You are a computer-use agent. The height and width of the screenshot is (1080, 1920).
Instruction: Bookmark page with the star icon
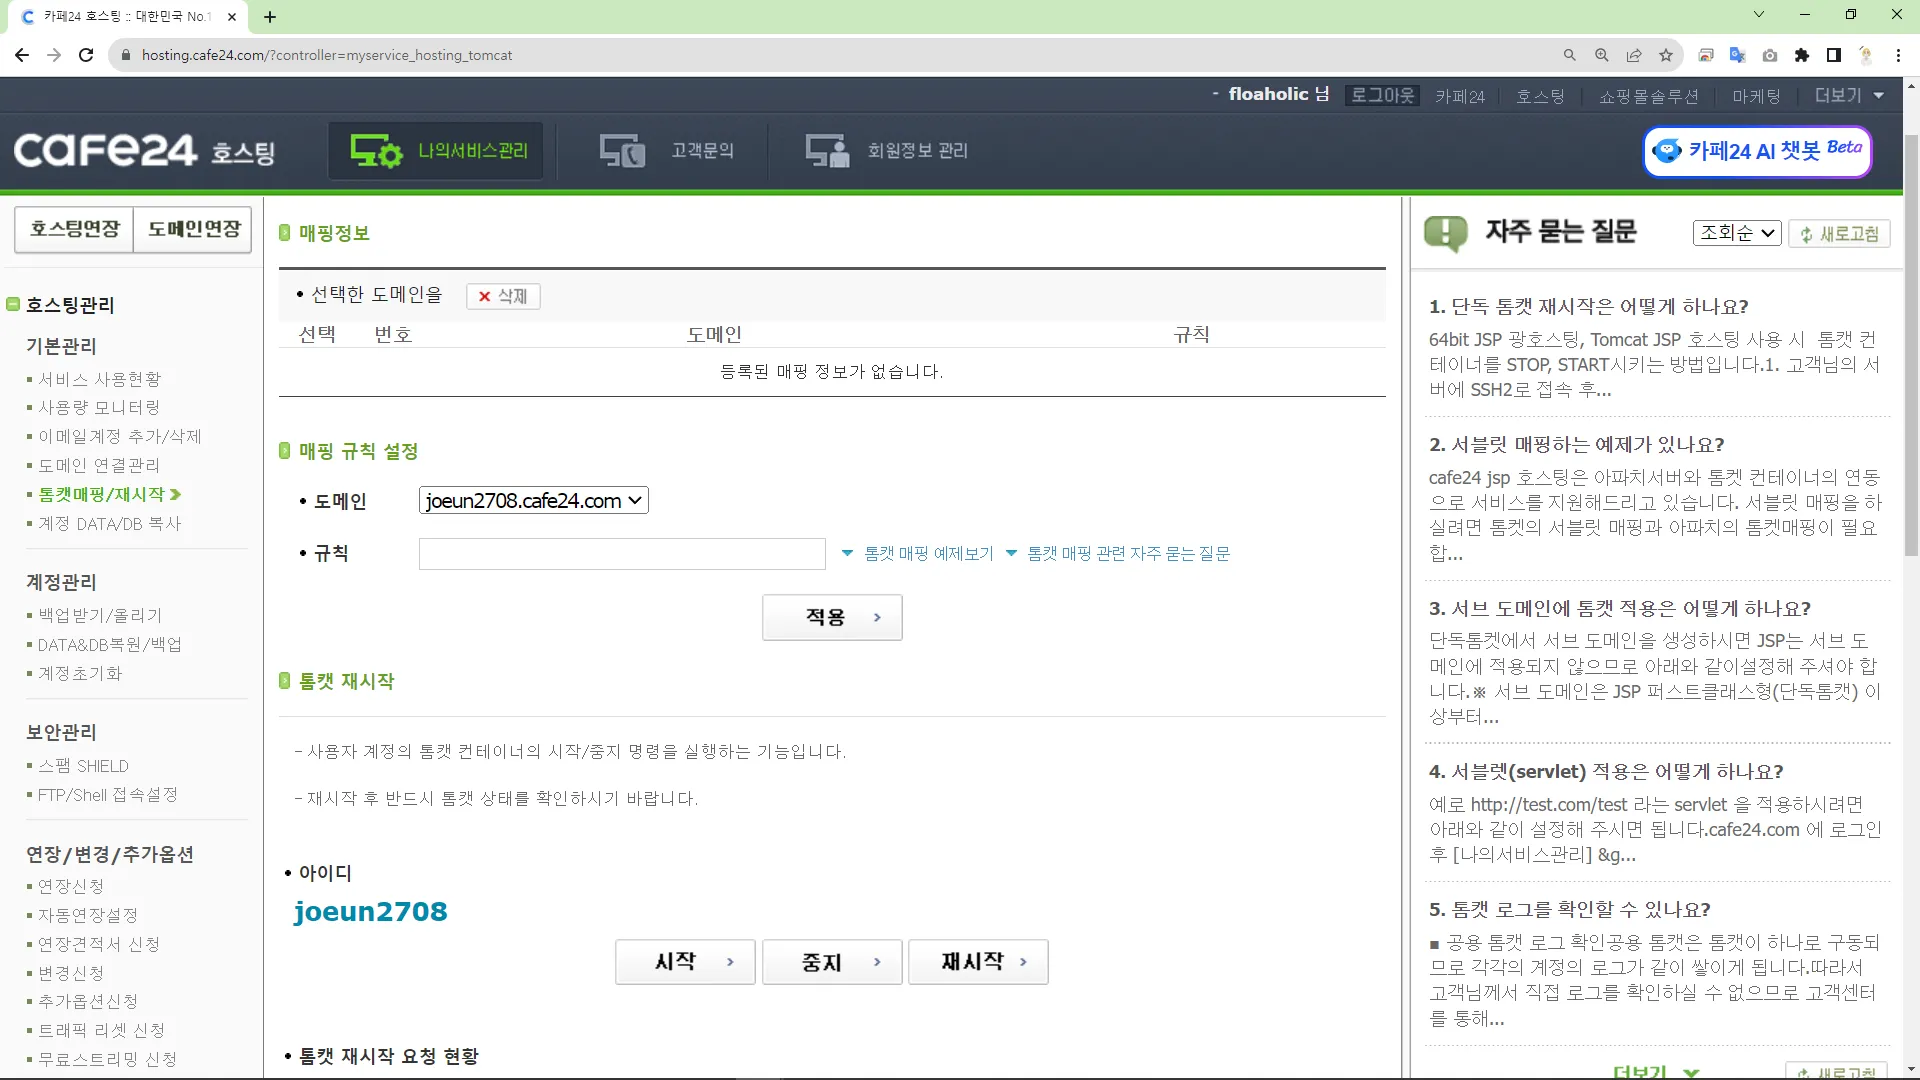[1665, 55]
